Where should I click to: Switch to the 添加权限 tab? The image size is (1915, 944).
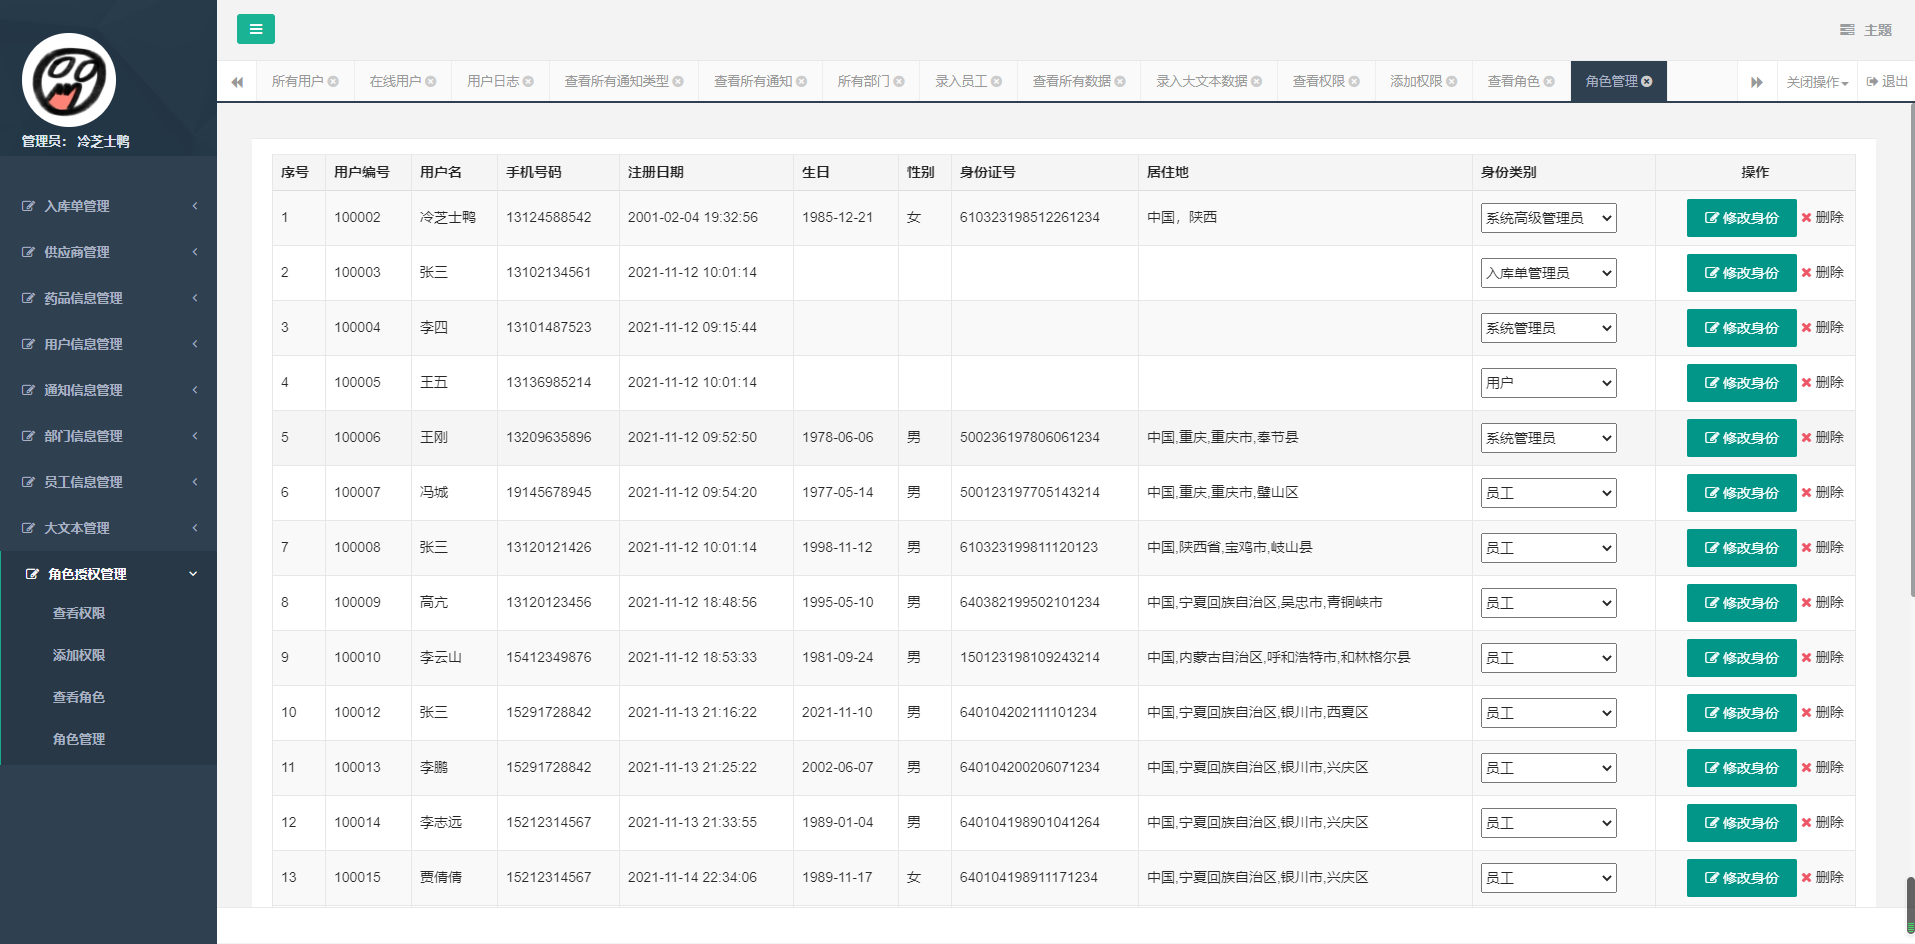1423,81
